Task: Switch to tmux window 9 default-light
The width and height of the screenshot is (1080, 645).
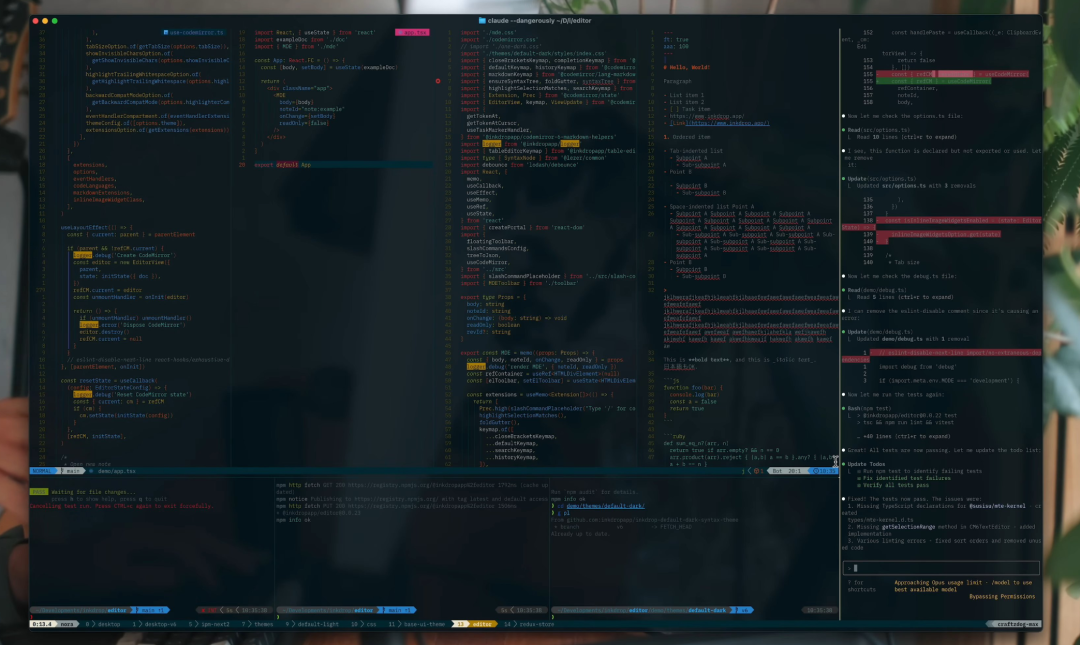Action: (x=313, y=624)
